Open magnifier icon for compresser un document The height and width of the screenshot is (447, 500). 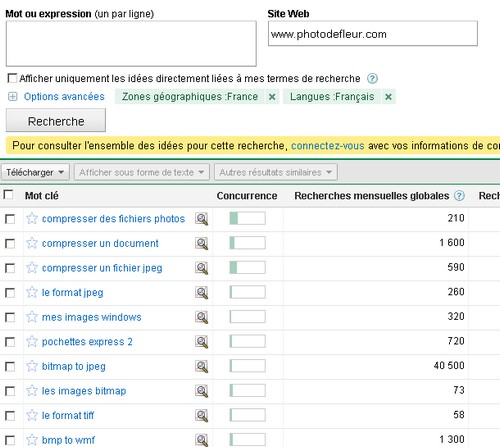tap(202, 243)
